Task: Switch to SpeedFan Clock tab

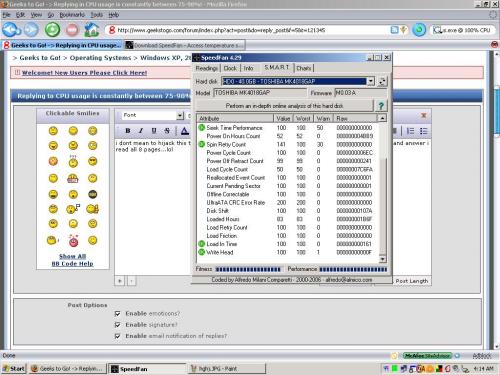Action: pos(230,68)
